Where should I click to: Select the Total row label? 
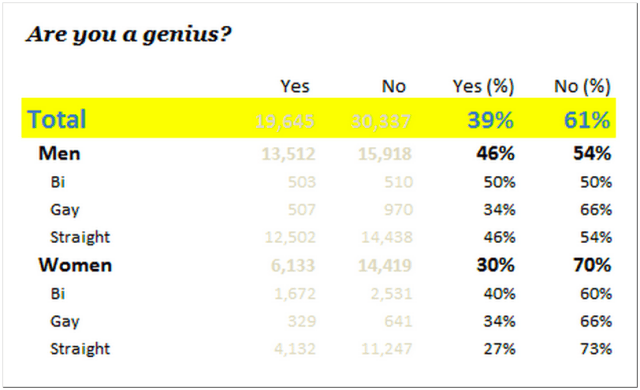point(56,119)
